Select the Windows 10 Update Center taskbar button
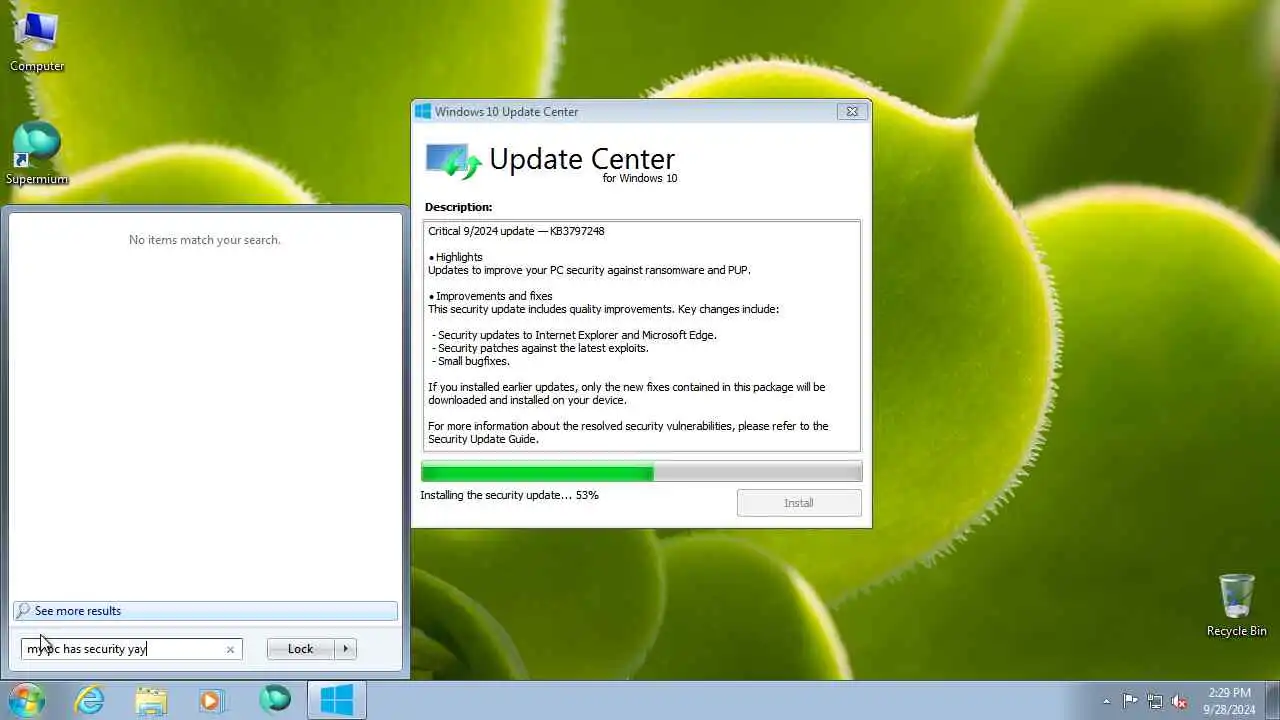Image resolution: width=1280 pixels, height=720 pixels. tap(336, 701)
